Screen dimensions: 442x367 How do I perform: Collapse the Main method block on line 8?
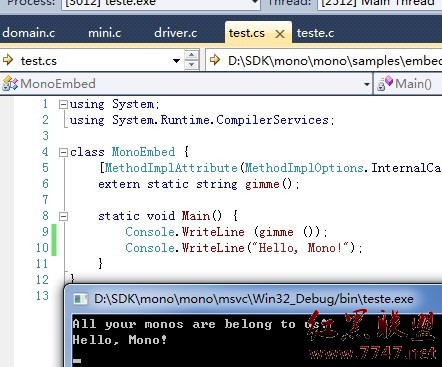pyautogui.click(x=63, y=216)
